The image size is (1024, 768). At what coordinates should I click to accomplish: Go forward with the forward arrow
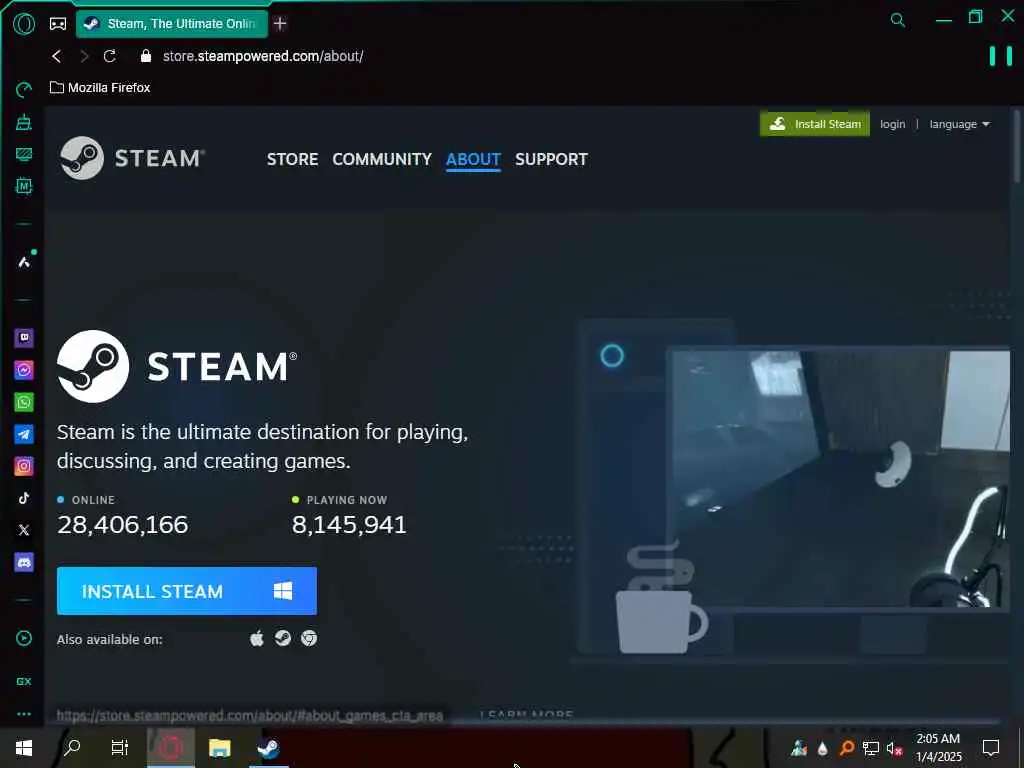(x=84, y=56)
